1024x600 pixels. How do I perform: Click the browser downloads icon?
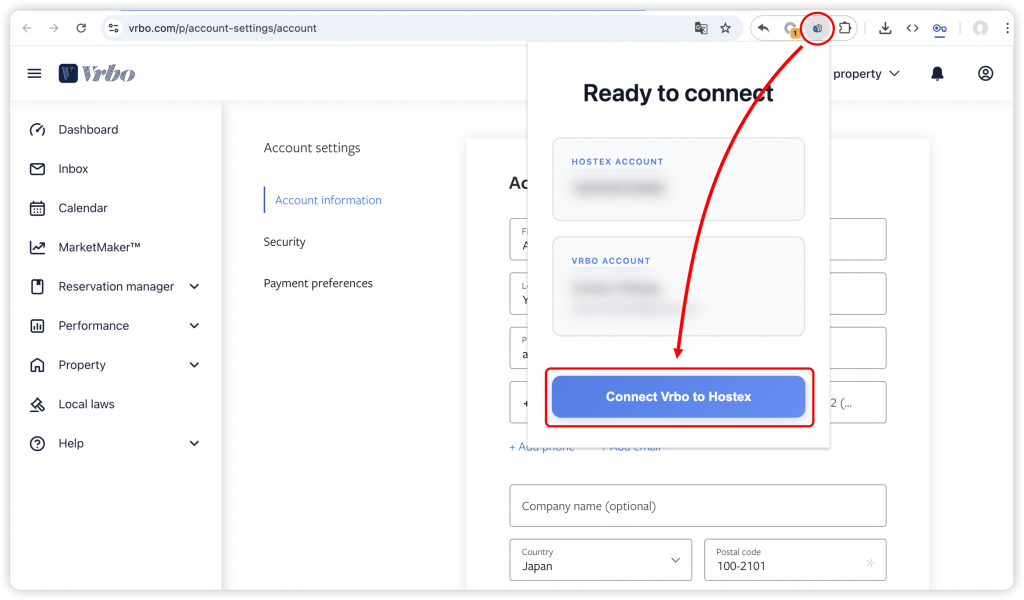(885, 28)
